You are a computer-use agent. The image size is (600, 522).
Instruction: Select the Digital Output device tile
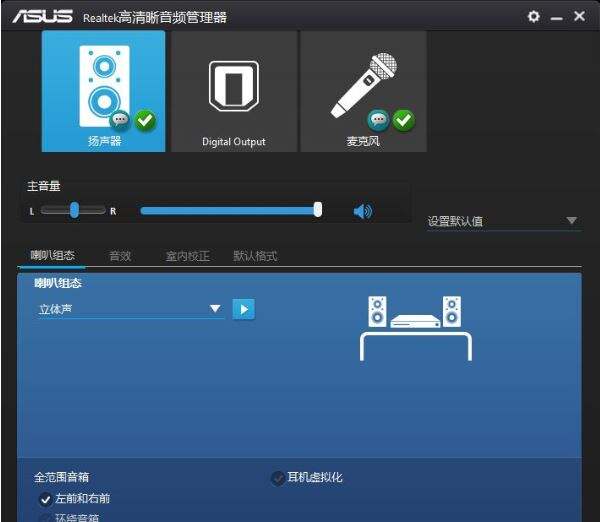(x=234, y=91)
